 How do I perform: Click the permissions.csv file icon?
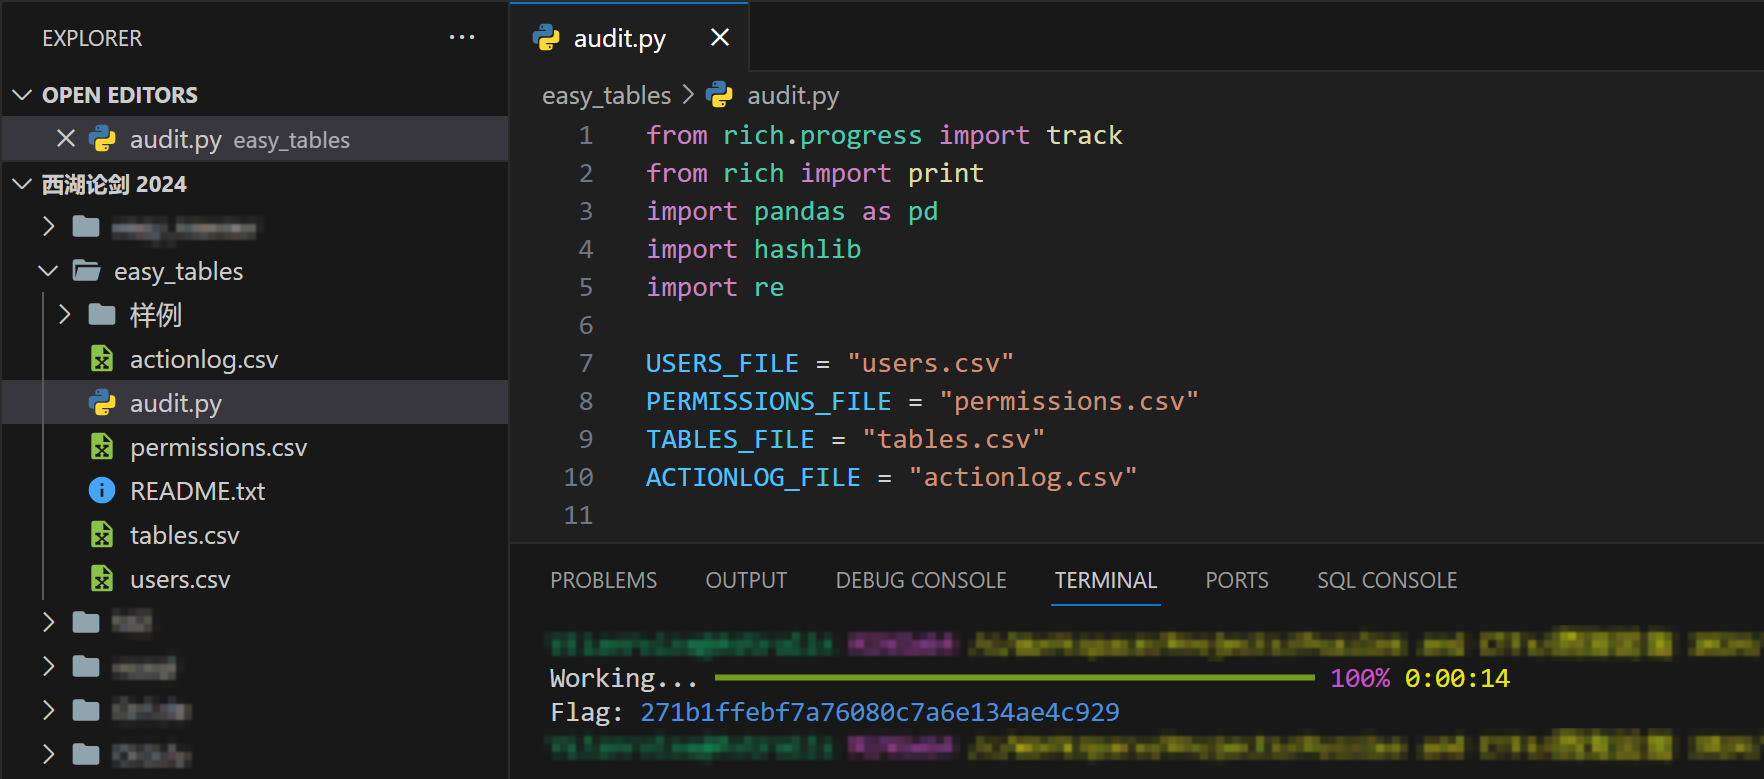102,447
